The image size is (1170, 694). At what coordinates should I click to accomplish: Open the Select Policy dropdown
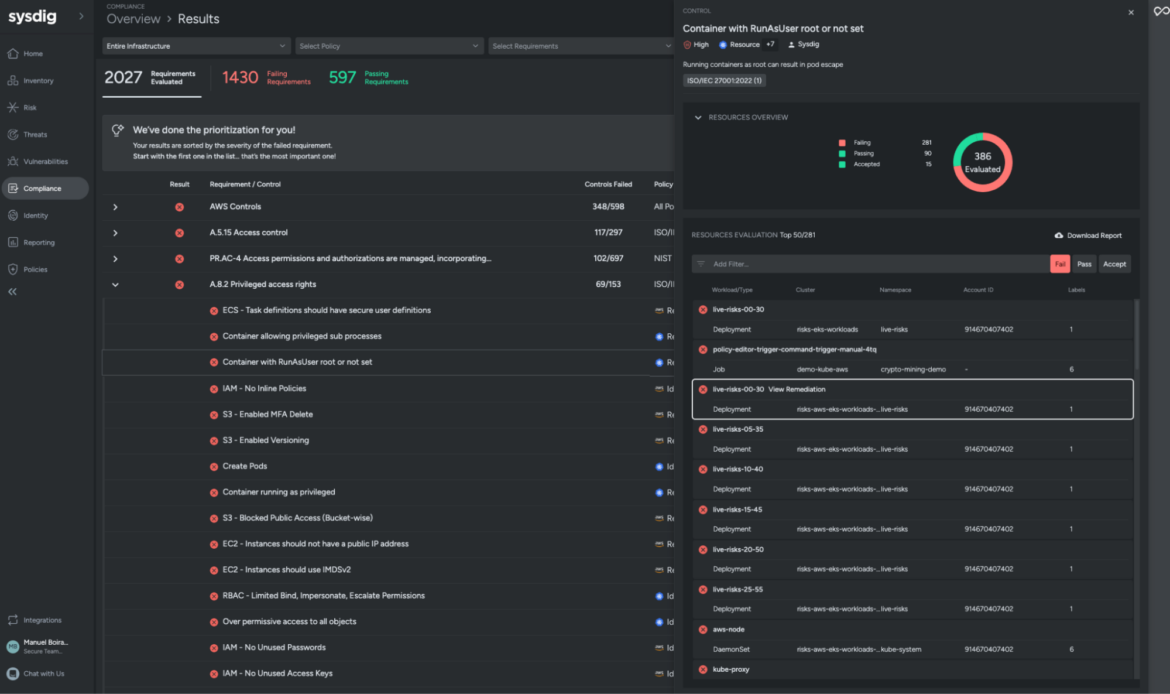(389, 46)
